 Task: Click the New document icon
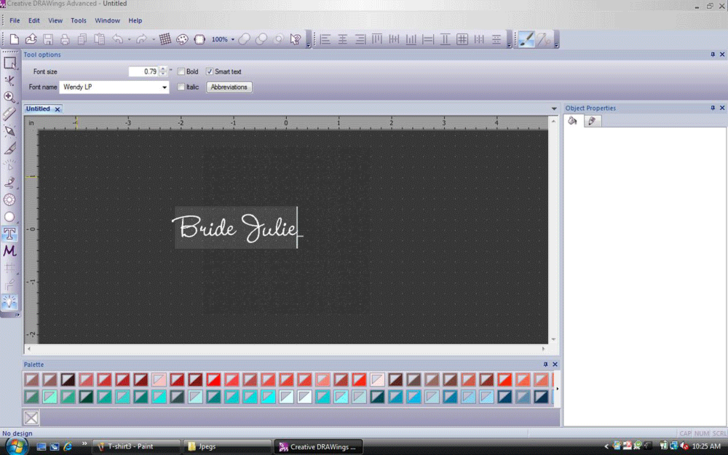14,40
